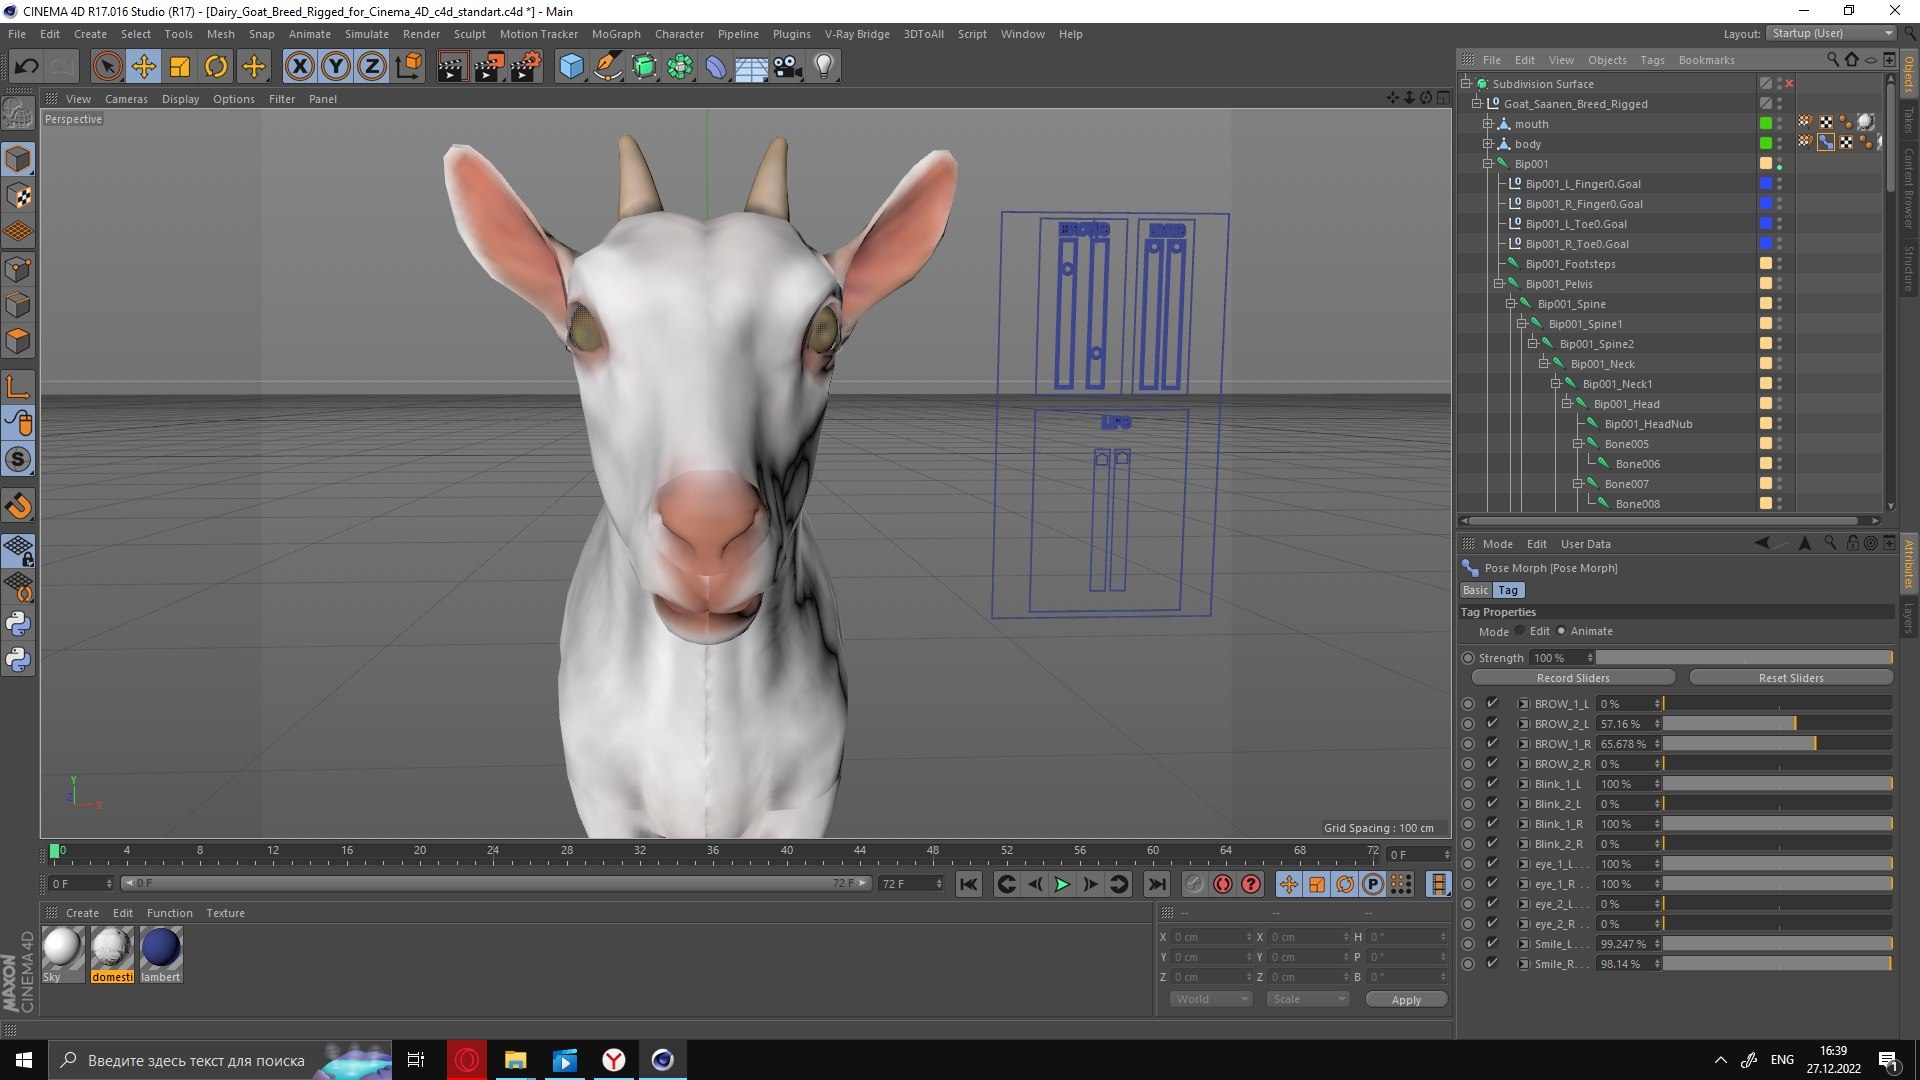This screenshot has width=1920, height=1080.
Task: Add a Light object
Action: (x=824, y=67)
